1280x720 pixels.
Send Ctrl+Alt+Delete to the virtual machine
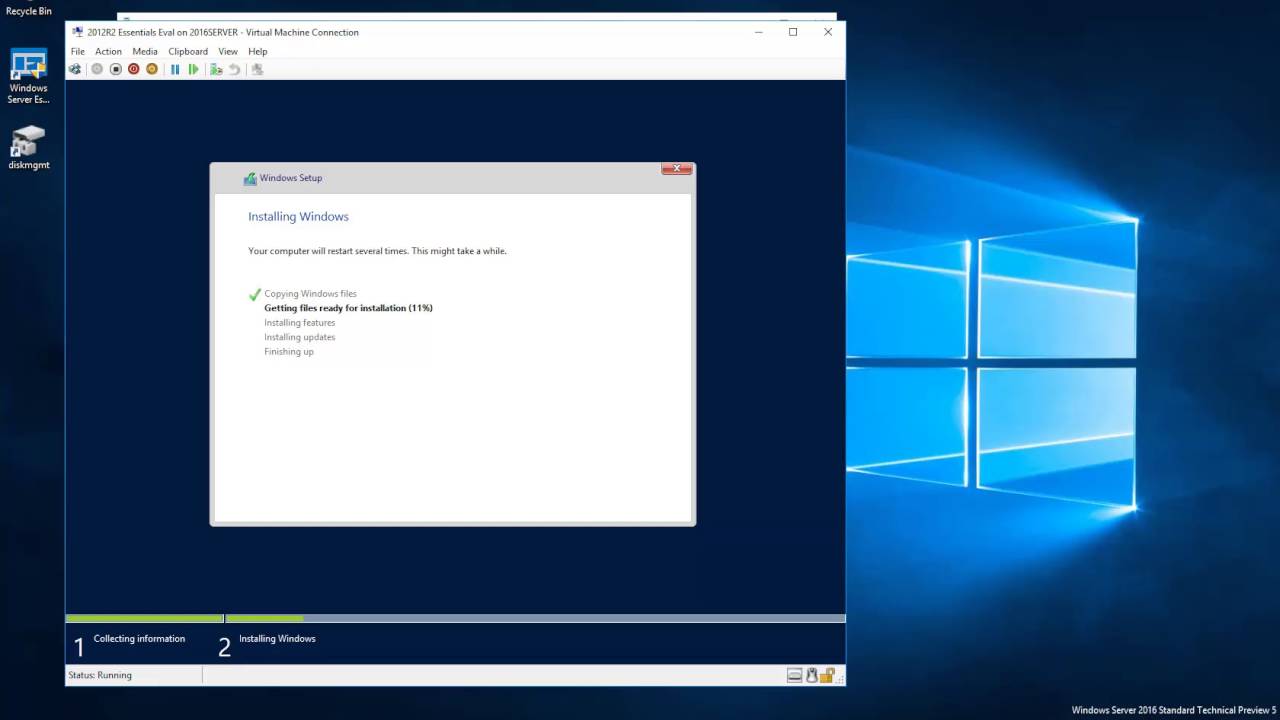coord(75,69)
